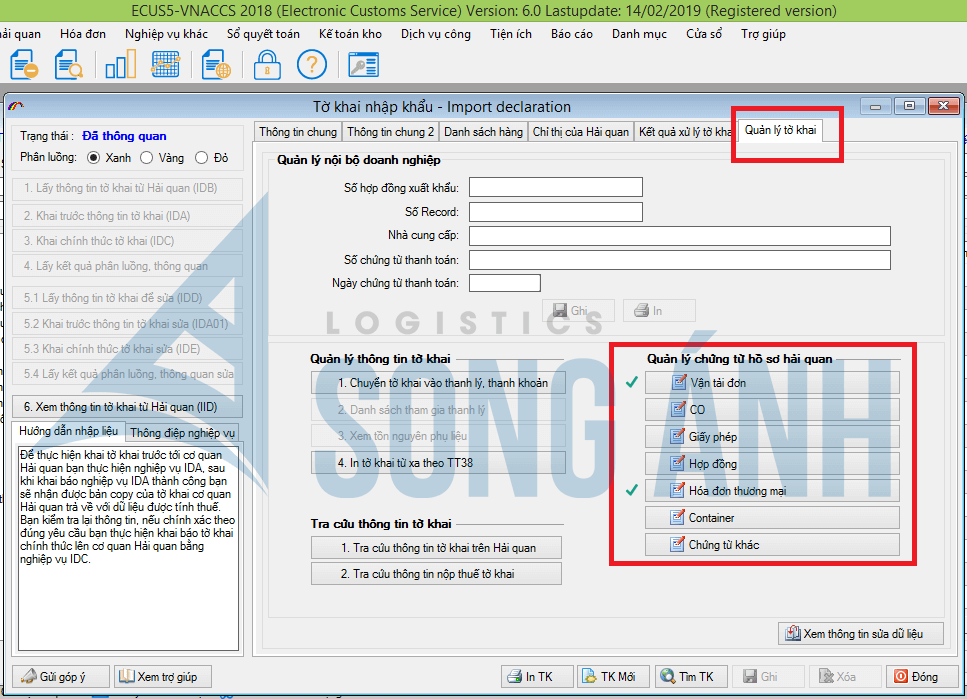Click the document search toolbar icon
Image resolution: width=967 pixels, height=699 pixels.
click(x=69, y=65)
